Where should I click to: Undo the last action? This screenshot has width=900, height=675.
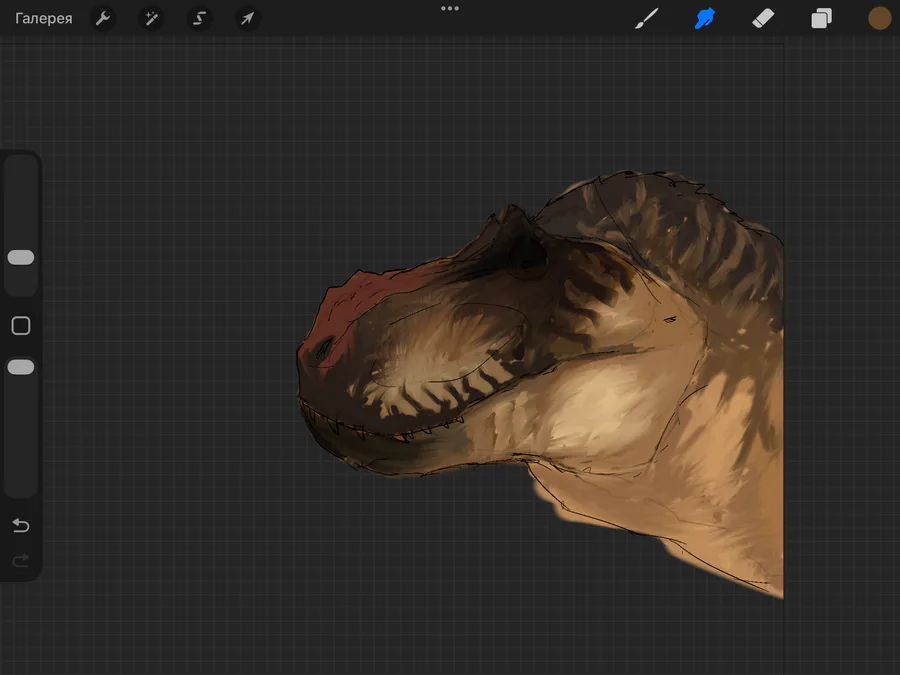click(x=21, y=526)
